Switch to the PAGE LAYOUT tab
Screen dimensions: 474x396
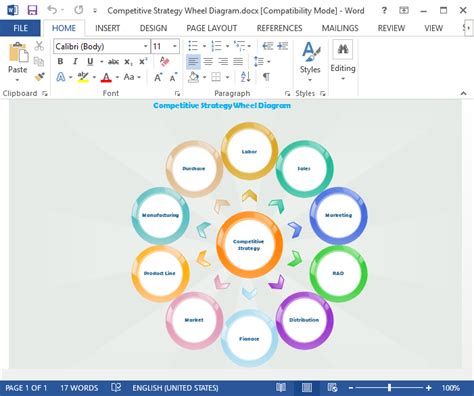(x=212, y=28)
